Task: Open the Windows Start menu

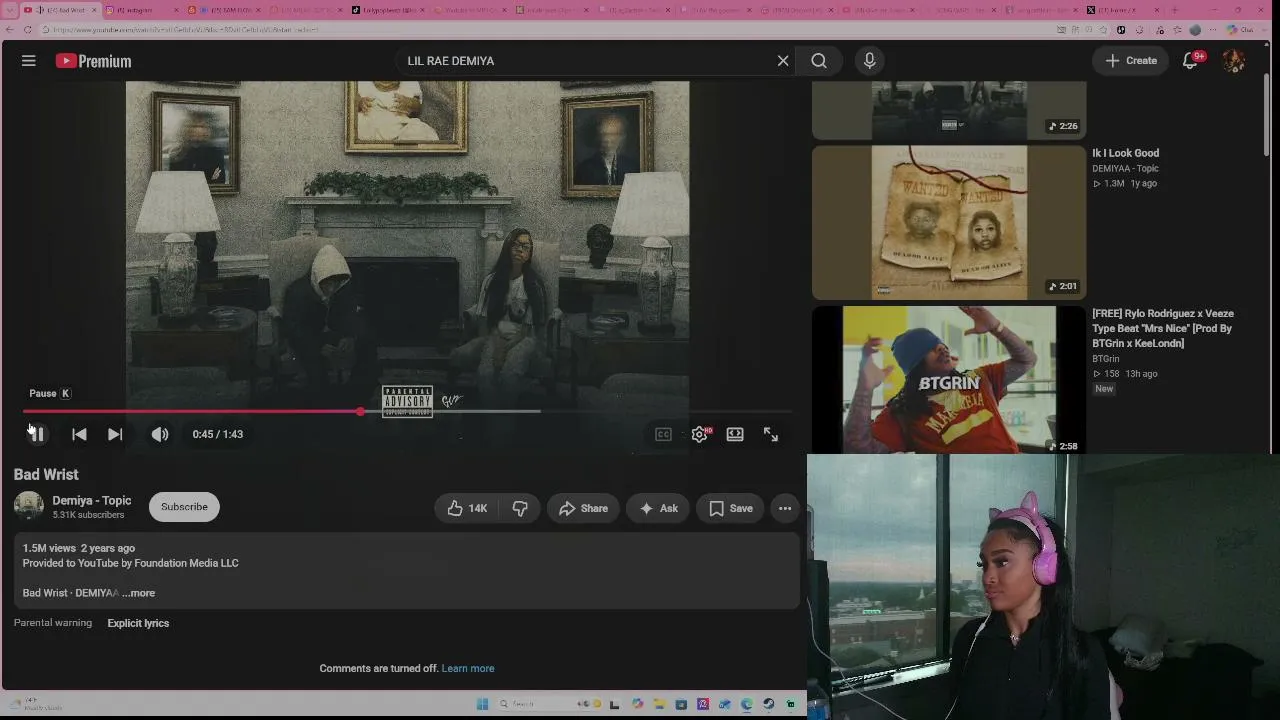Action: point(482,704)
